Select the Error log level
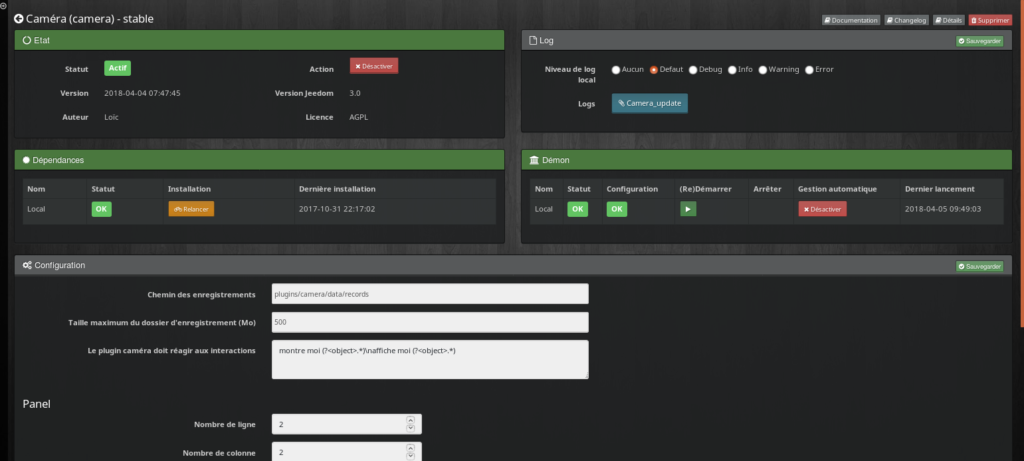Image resolution: width=1024 pixels, height=461 pixels. pyautogui.click(x=809, y=70)
